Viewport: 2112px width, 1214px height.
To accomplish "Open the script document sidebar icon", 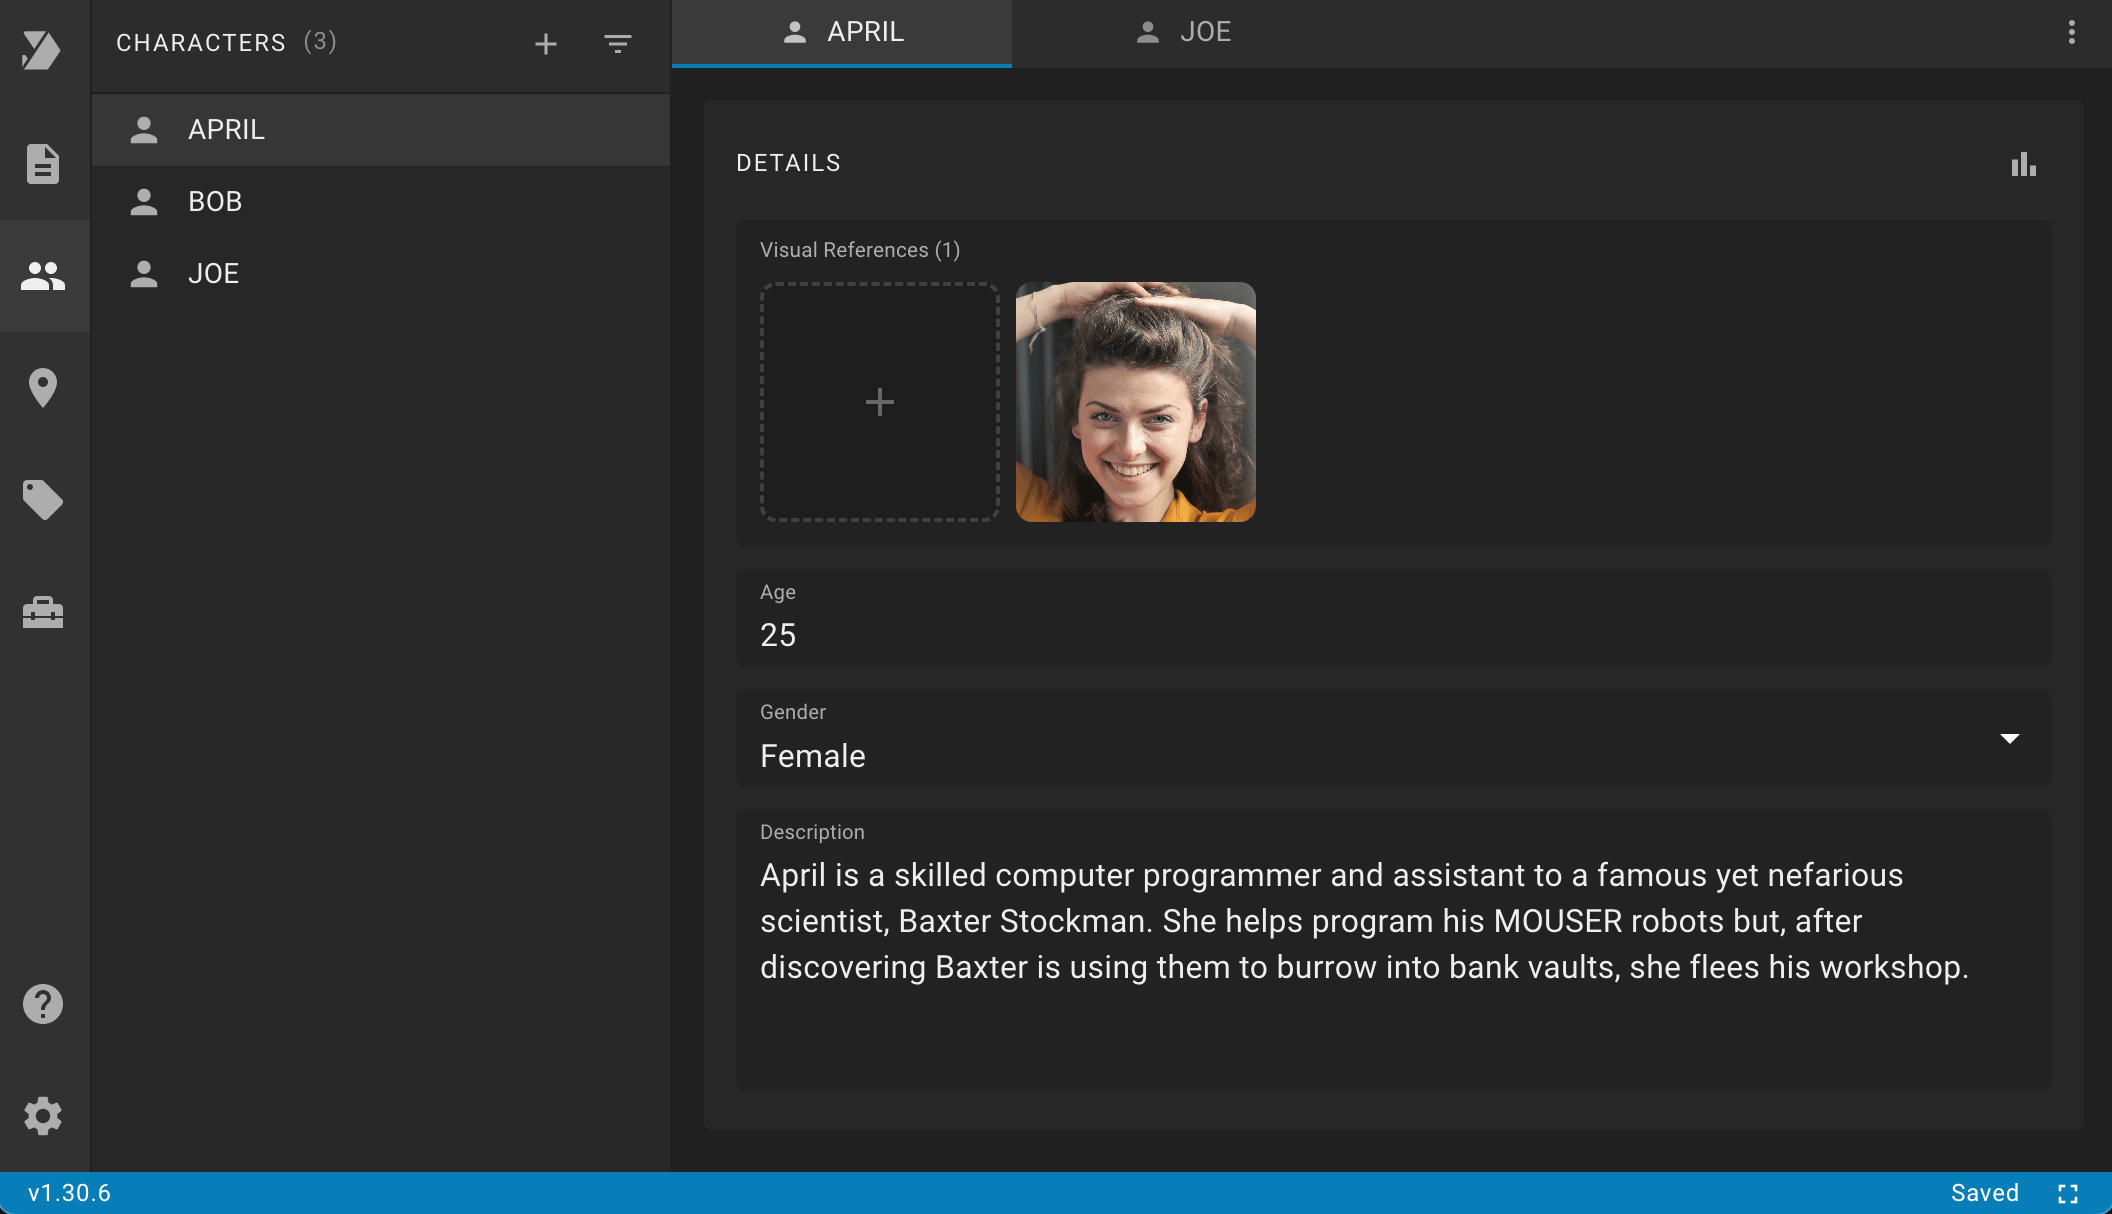I will pos(43,164).
